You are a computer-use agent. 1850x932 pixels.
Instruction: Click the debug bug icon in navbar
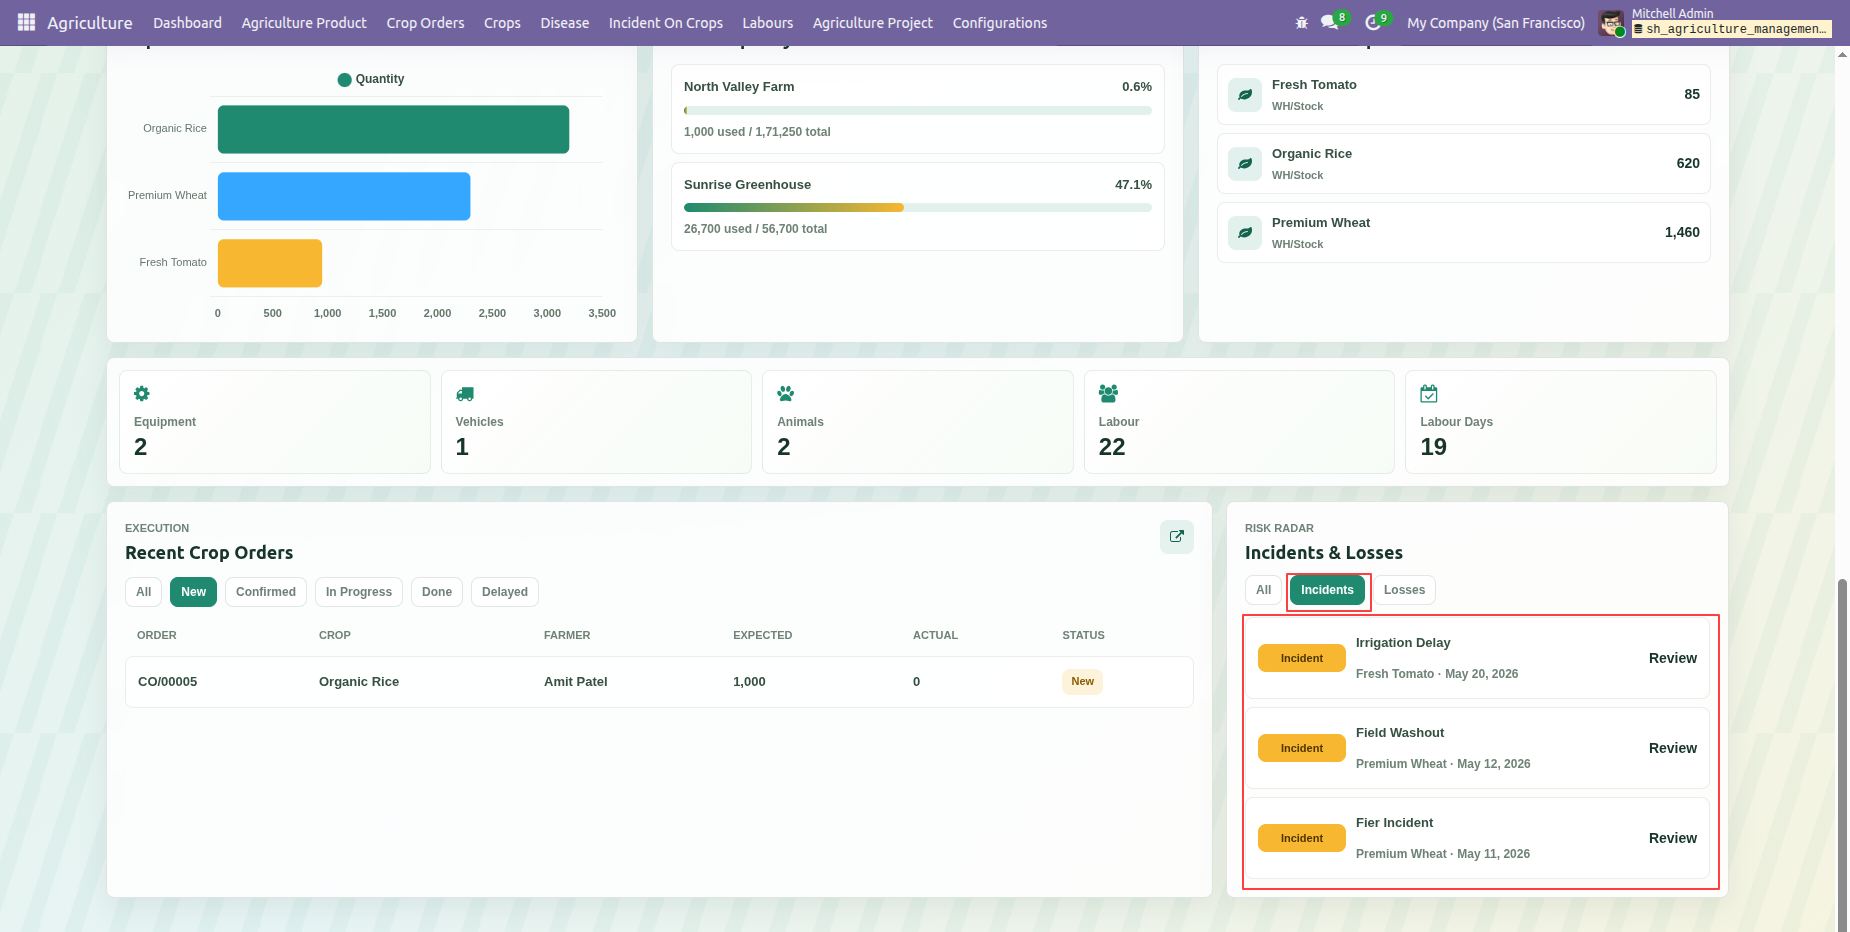coord(1301,22)
